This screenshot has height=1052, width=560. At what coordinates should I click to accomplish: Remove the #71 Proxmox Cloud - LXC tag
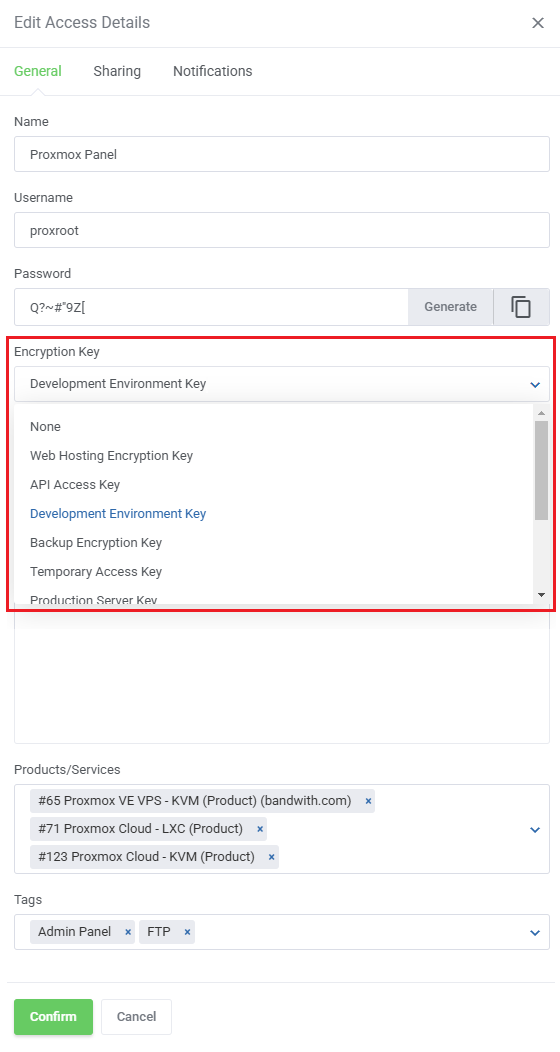pos(260,829)
